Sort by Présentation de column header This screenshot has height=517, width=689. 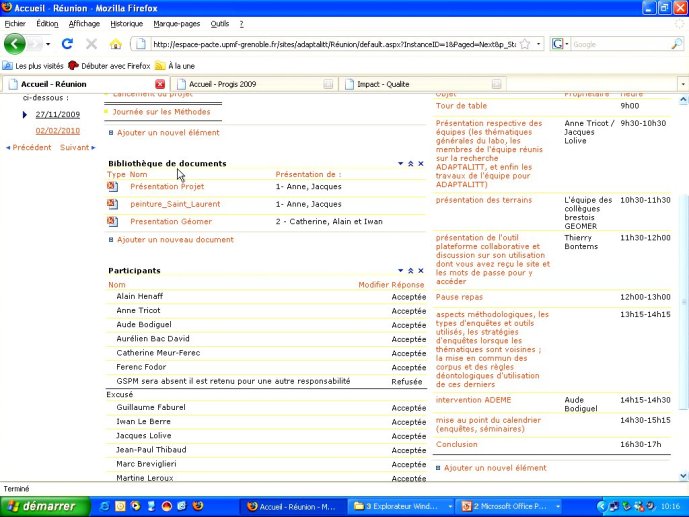click(308, 174)
